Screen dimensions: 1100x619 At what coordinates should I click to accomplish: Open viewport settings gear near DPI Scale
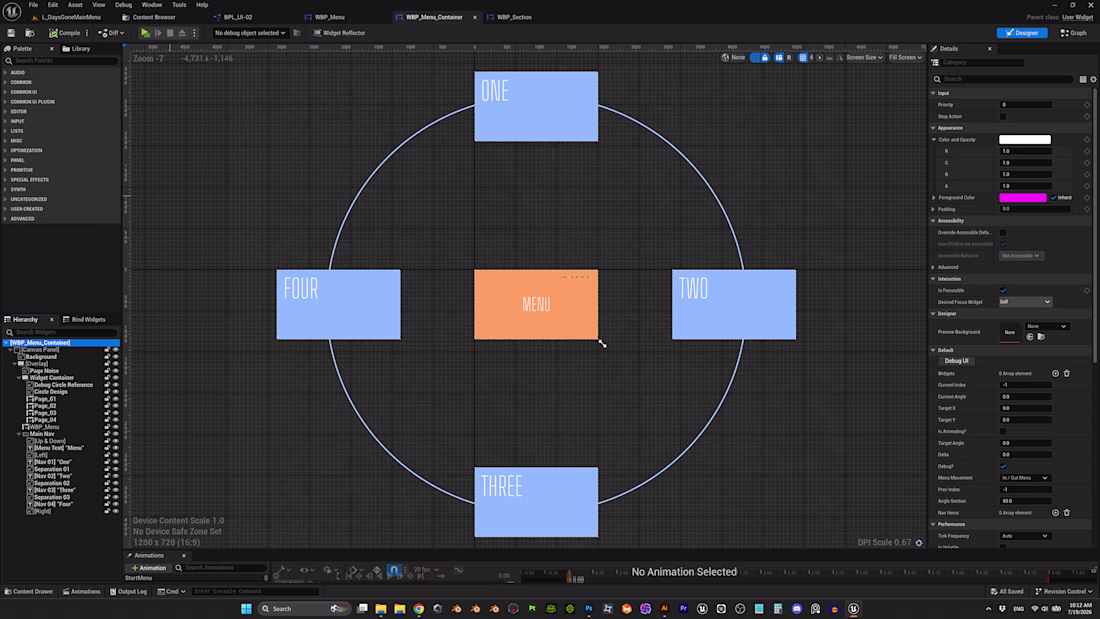click(919, 543)
